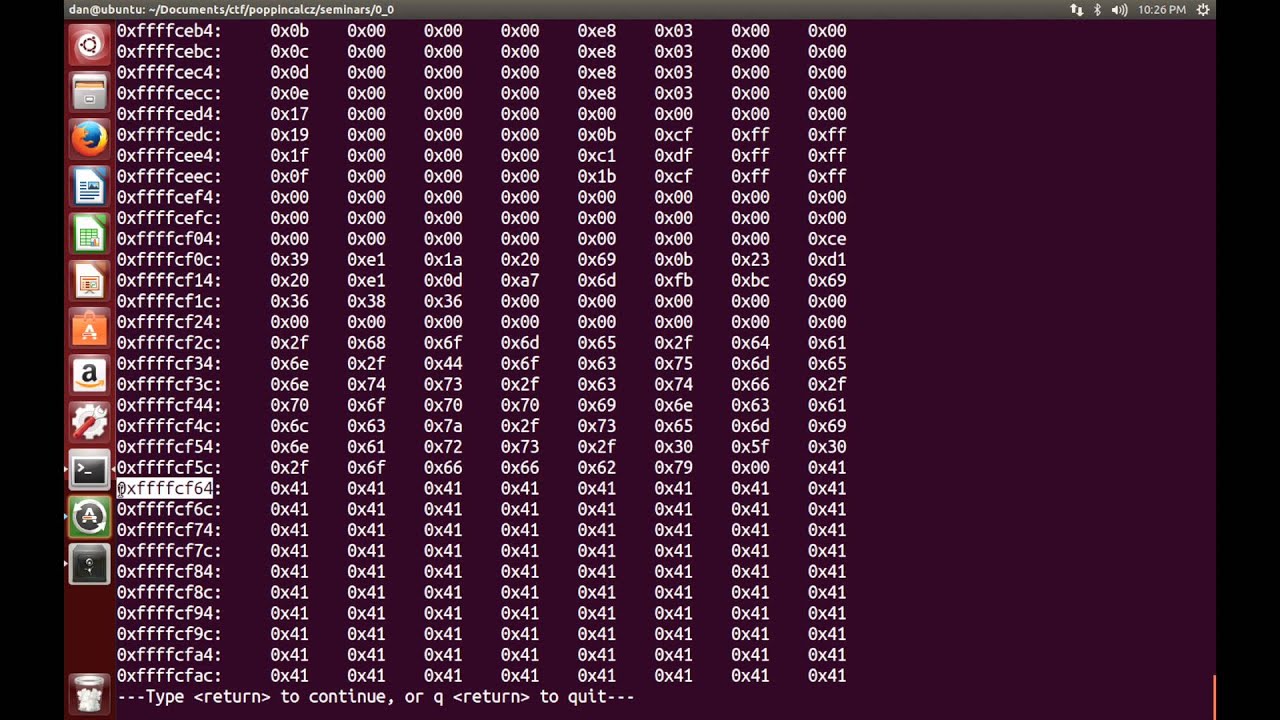1280x720 pixels.
Task: Click the terminal scrollbar handle
Action: click(x=1213, y=698)
